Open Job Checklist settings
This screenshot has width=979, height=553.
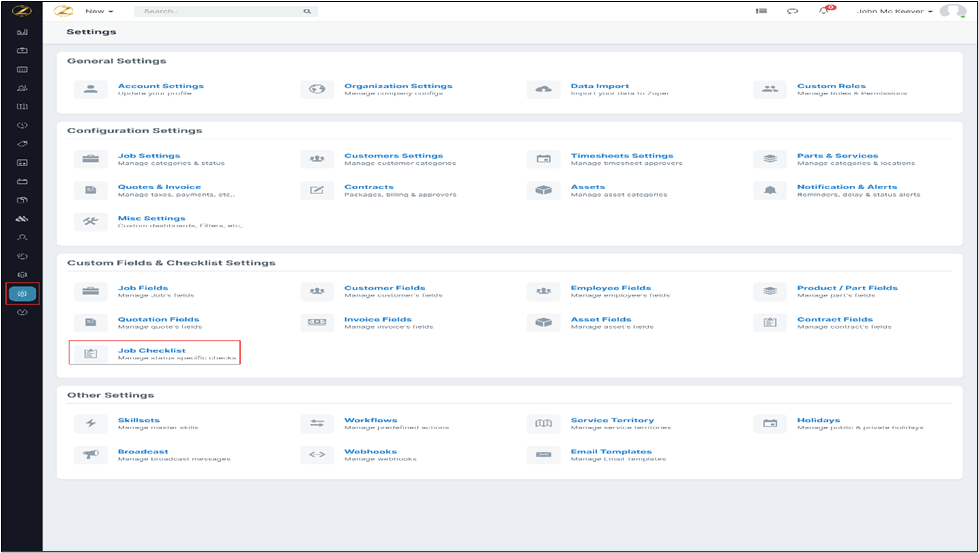click(152, 351)
